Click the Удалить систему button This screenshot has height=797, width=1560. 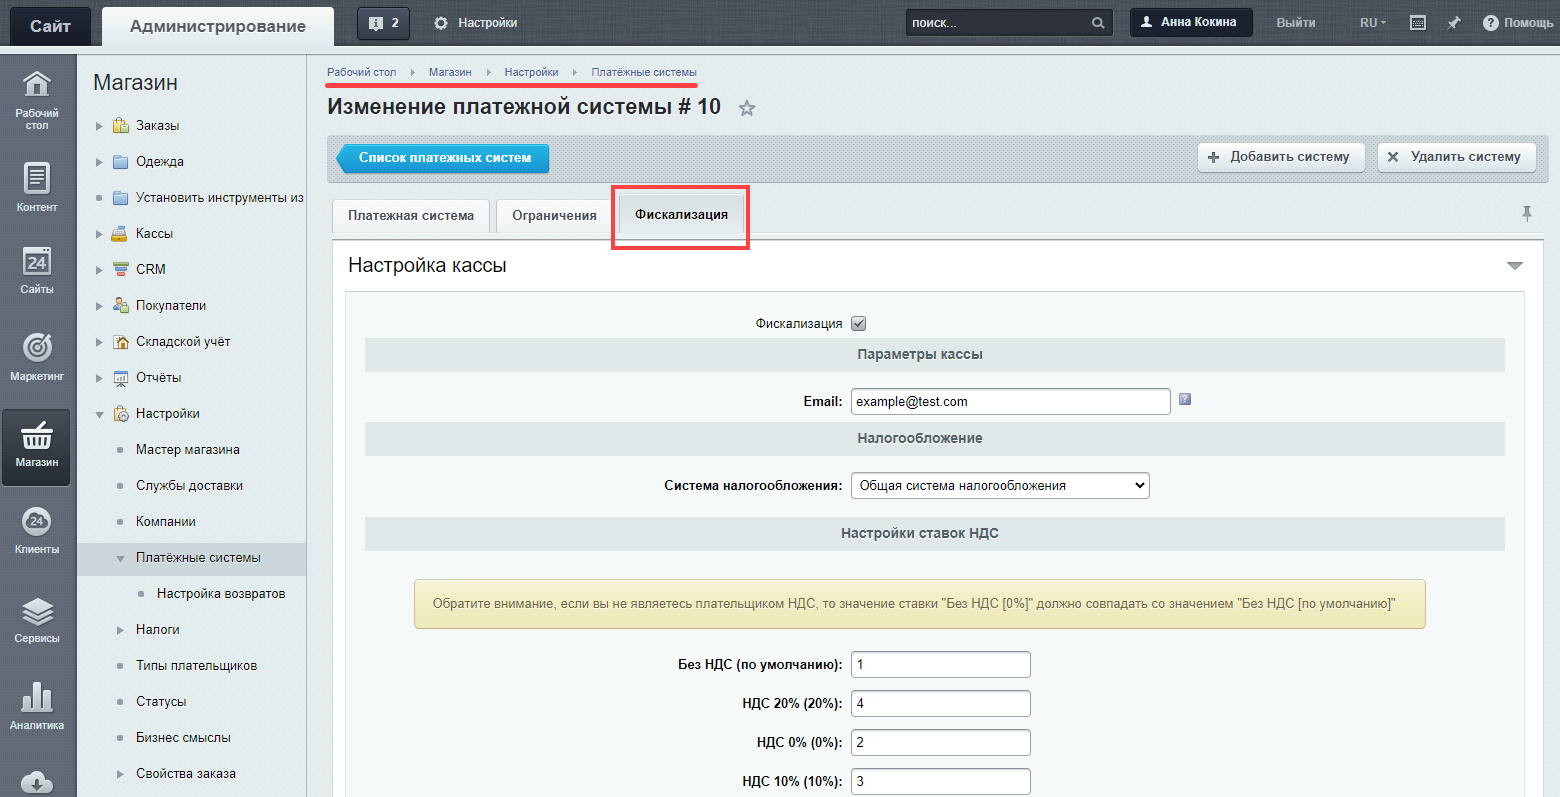1457,157
